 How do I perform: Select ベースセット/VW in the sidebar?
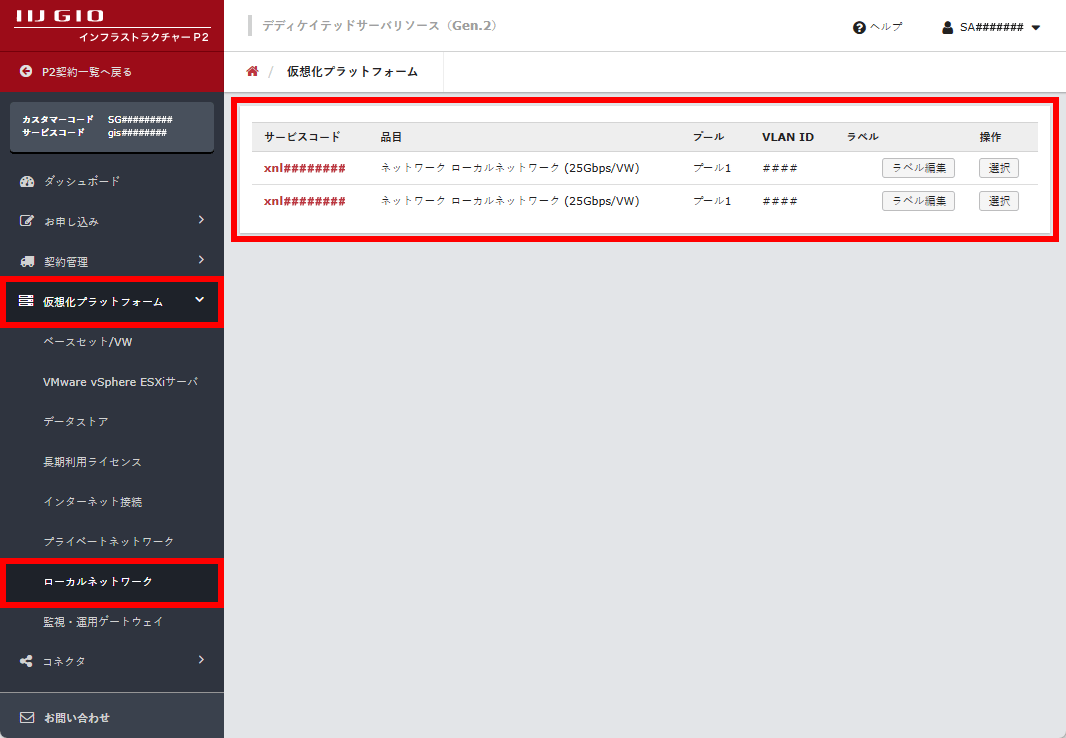tap(88, 342)
